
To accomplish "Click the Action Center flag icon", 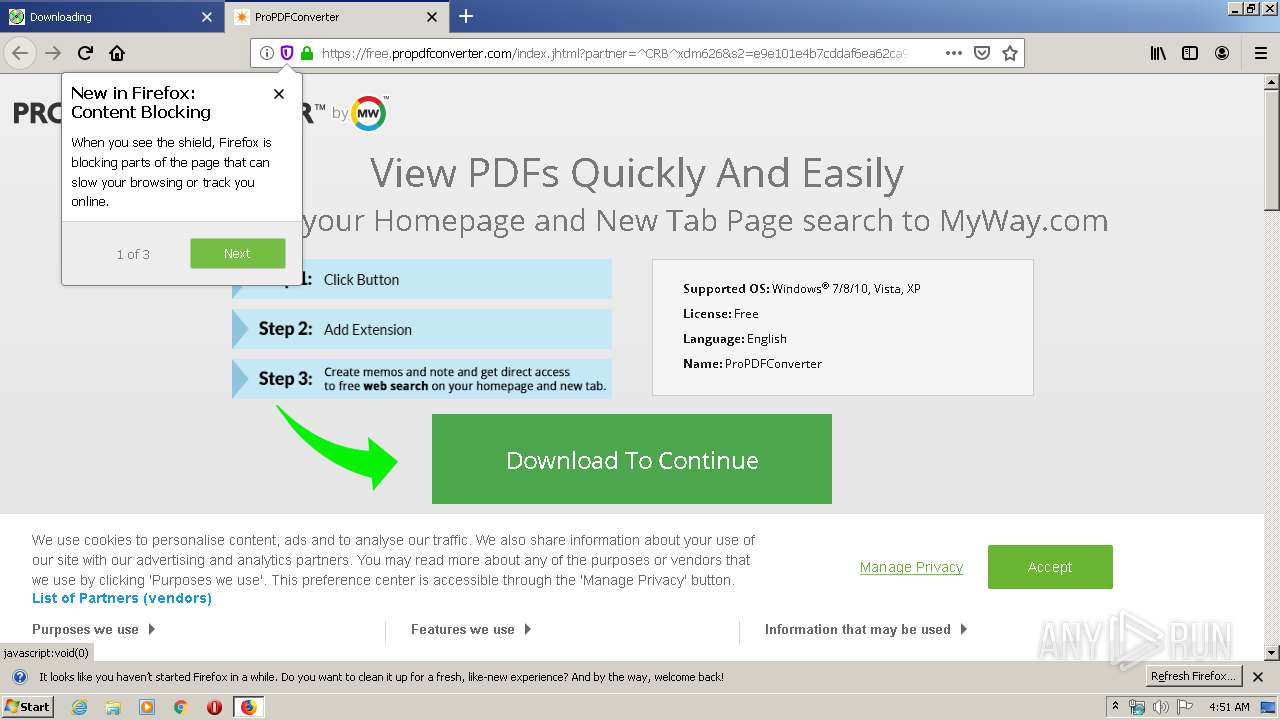I will click(x=1185, y=707).
